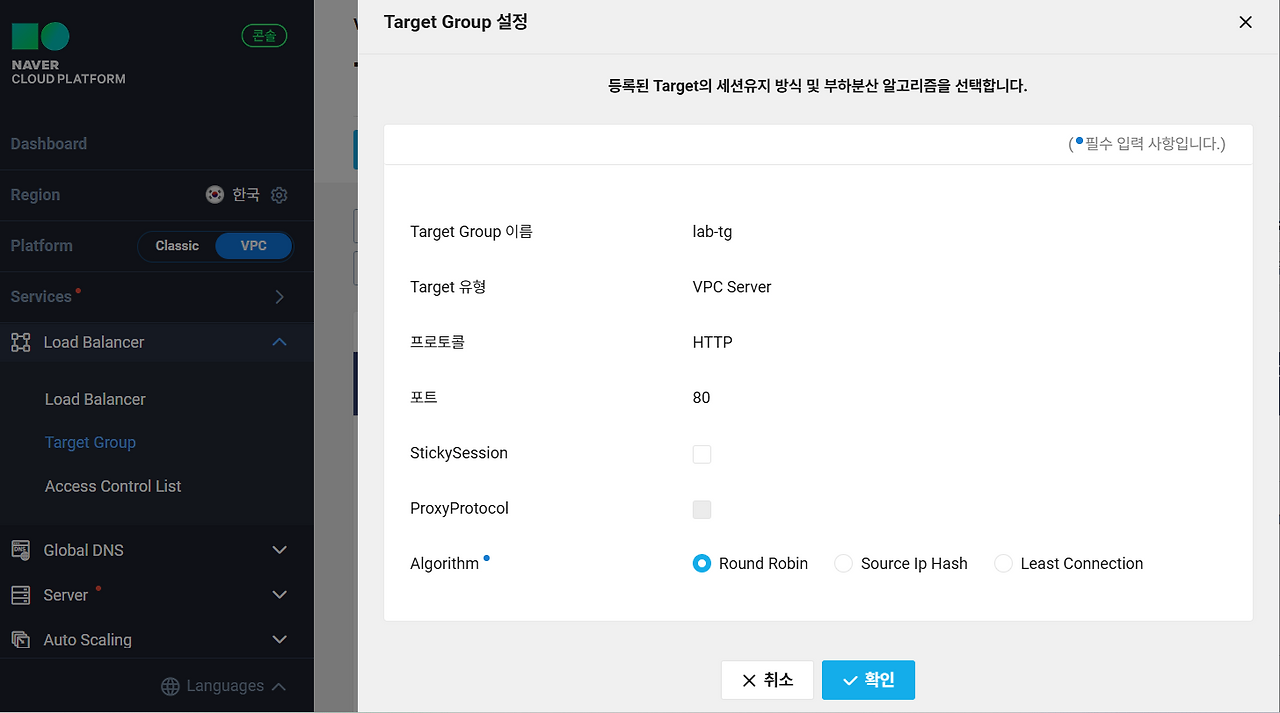Open region settings gear icon

[279, 195]
